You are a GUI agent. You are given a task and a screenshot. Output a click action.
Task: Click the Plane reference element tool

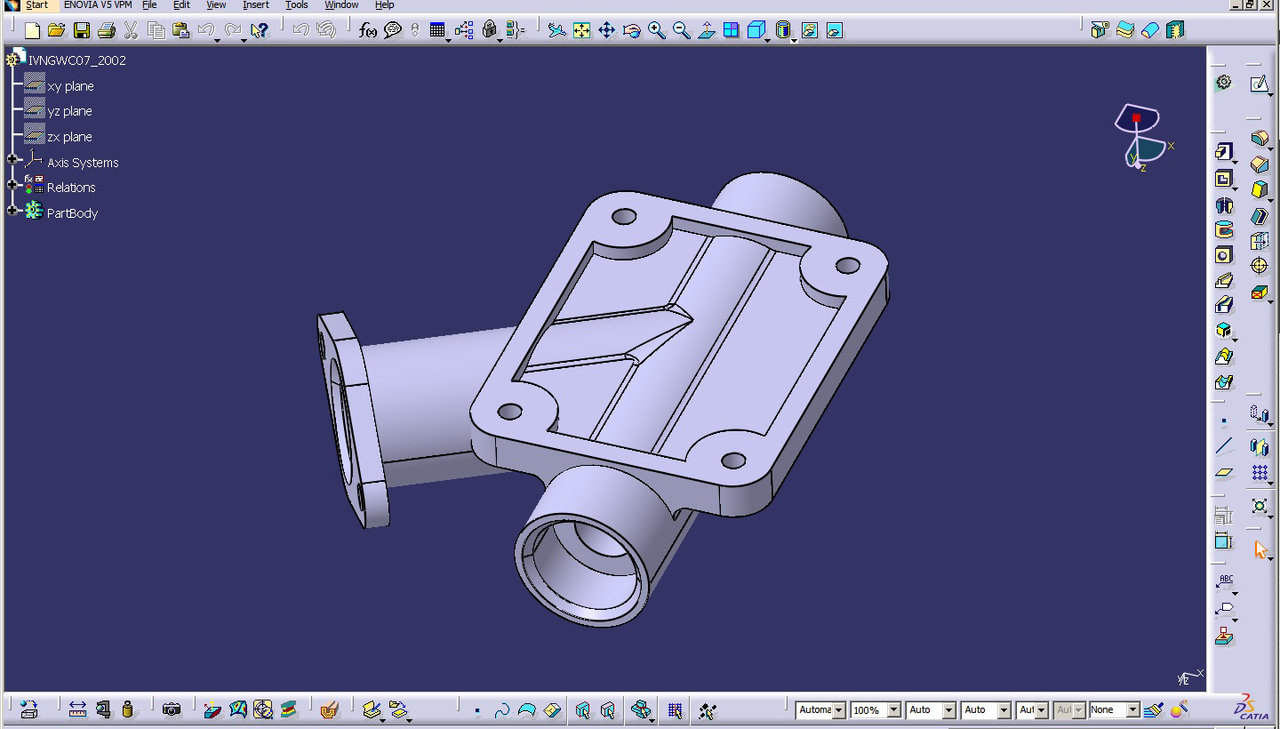click(x=1224, y=472)
